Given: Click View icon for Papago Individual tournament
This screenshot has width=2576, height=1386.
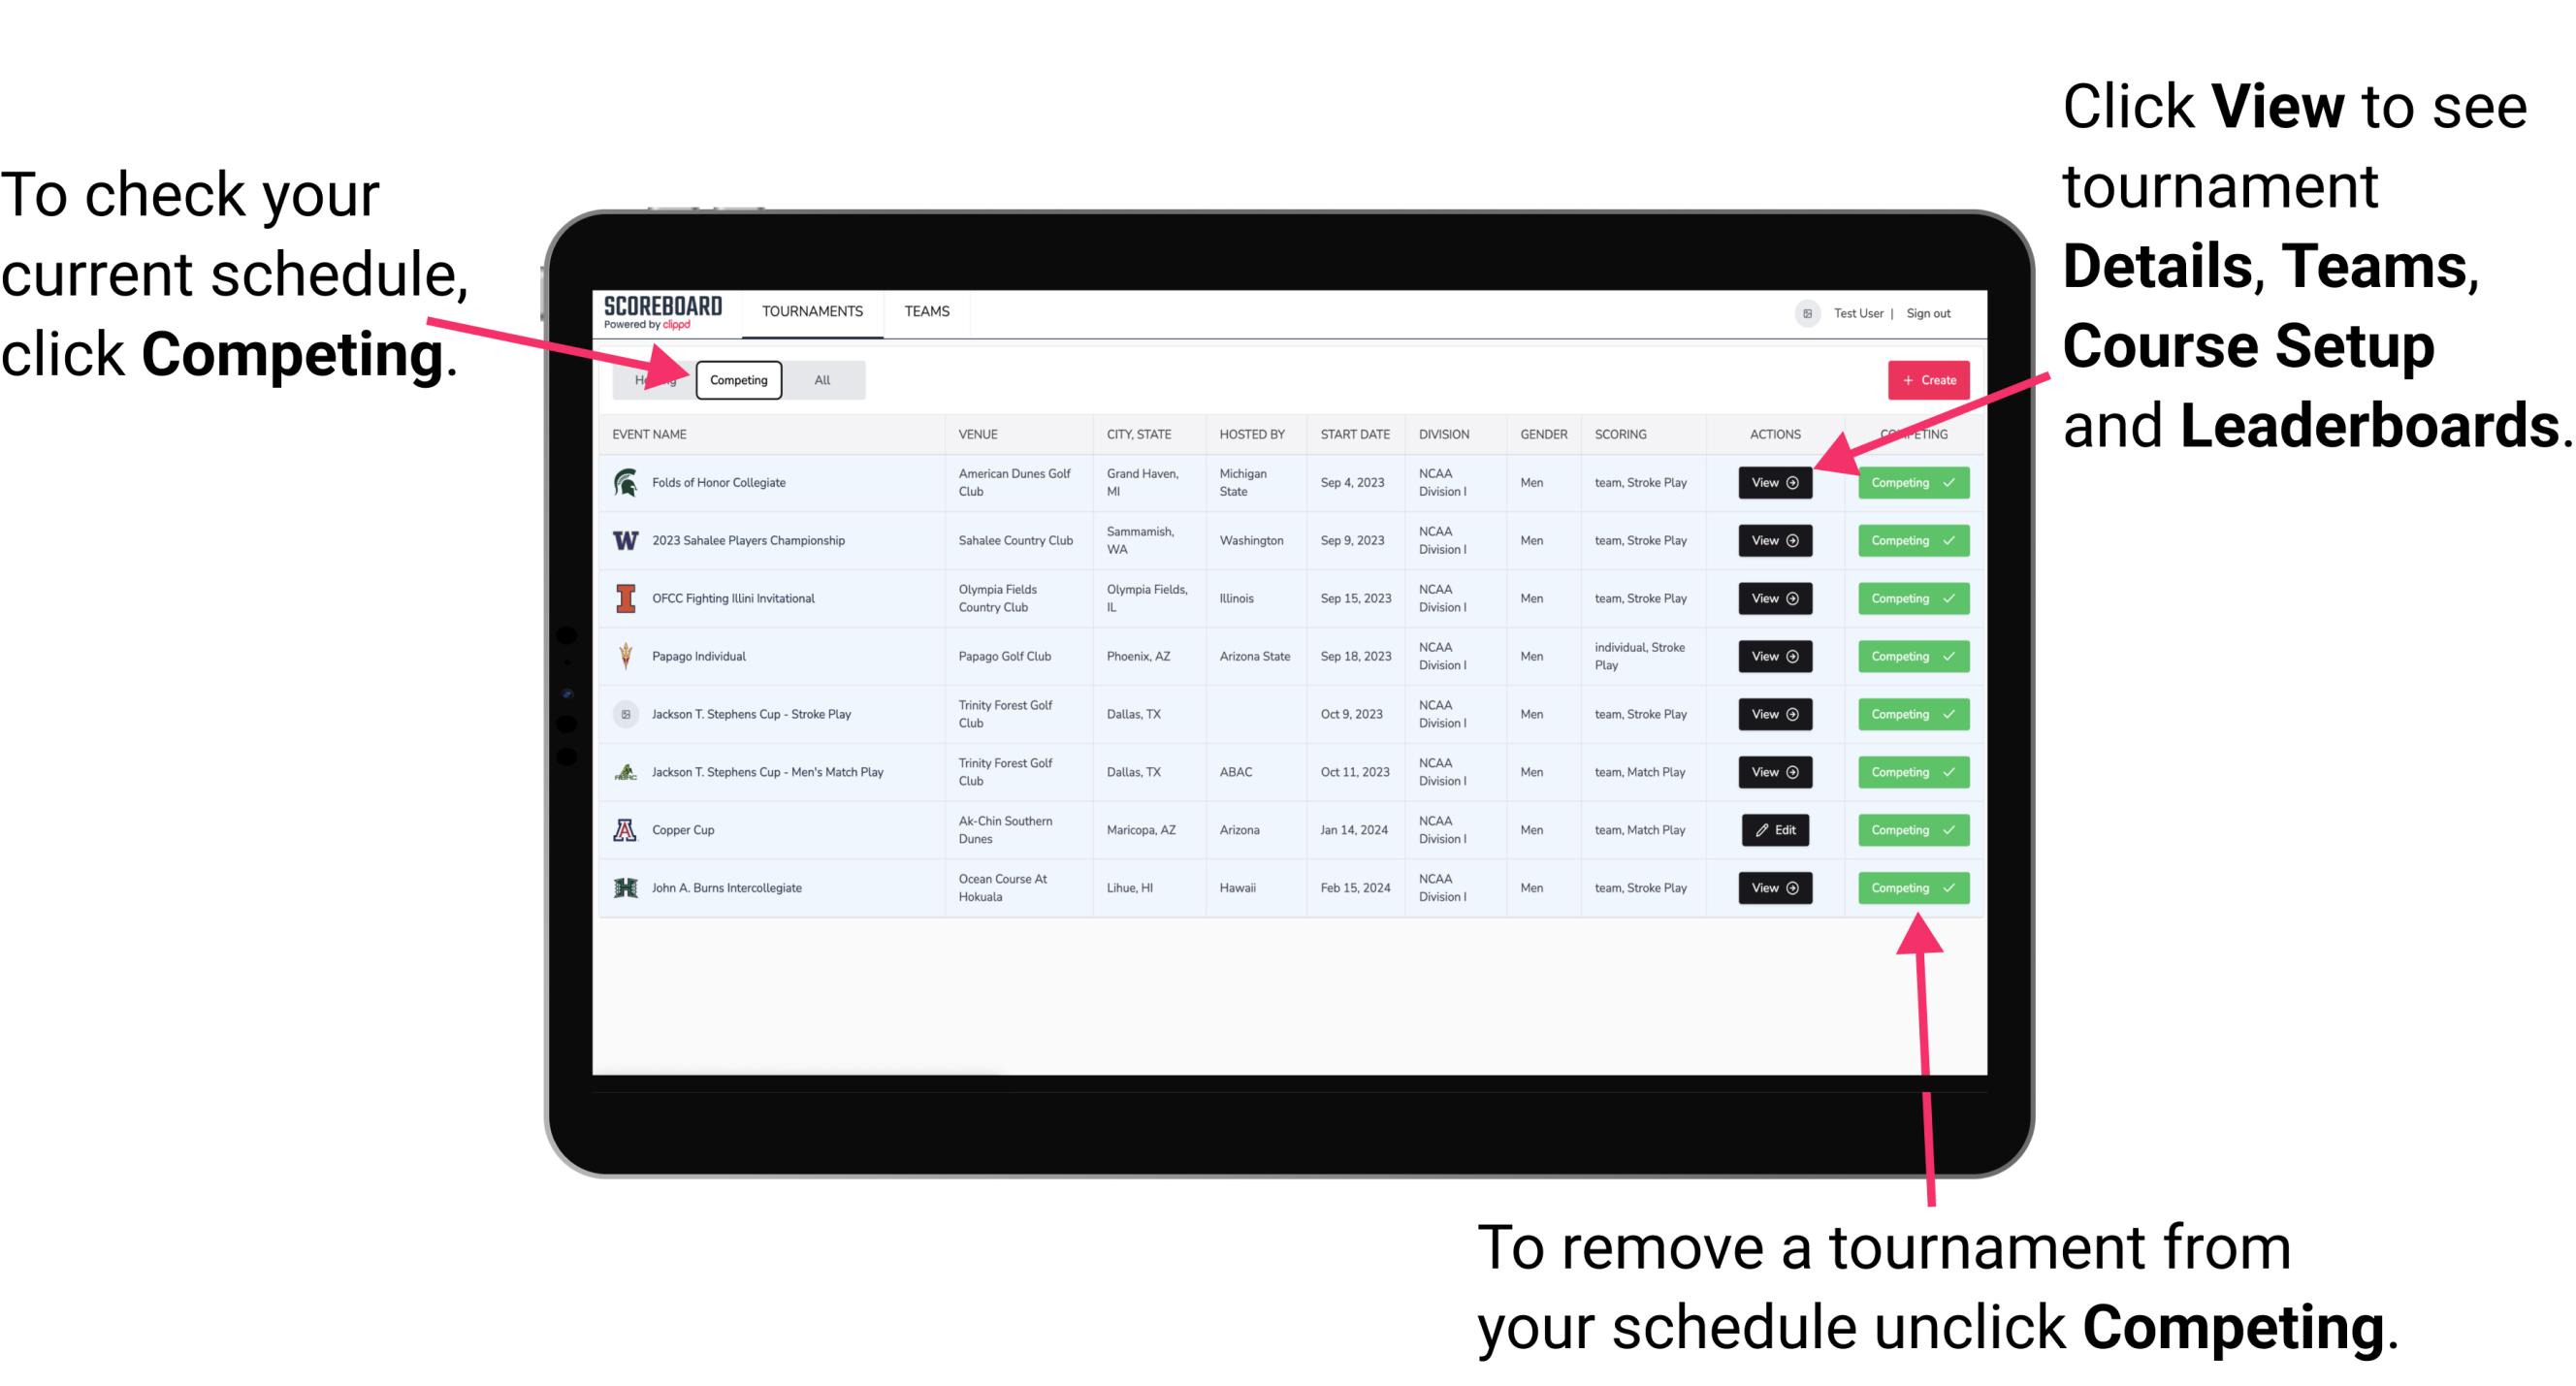Looking at the screenshot, I should 1774,656.
